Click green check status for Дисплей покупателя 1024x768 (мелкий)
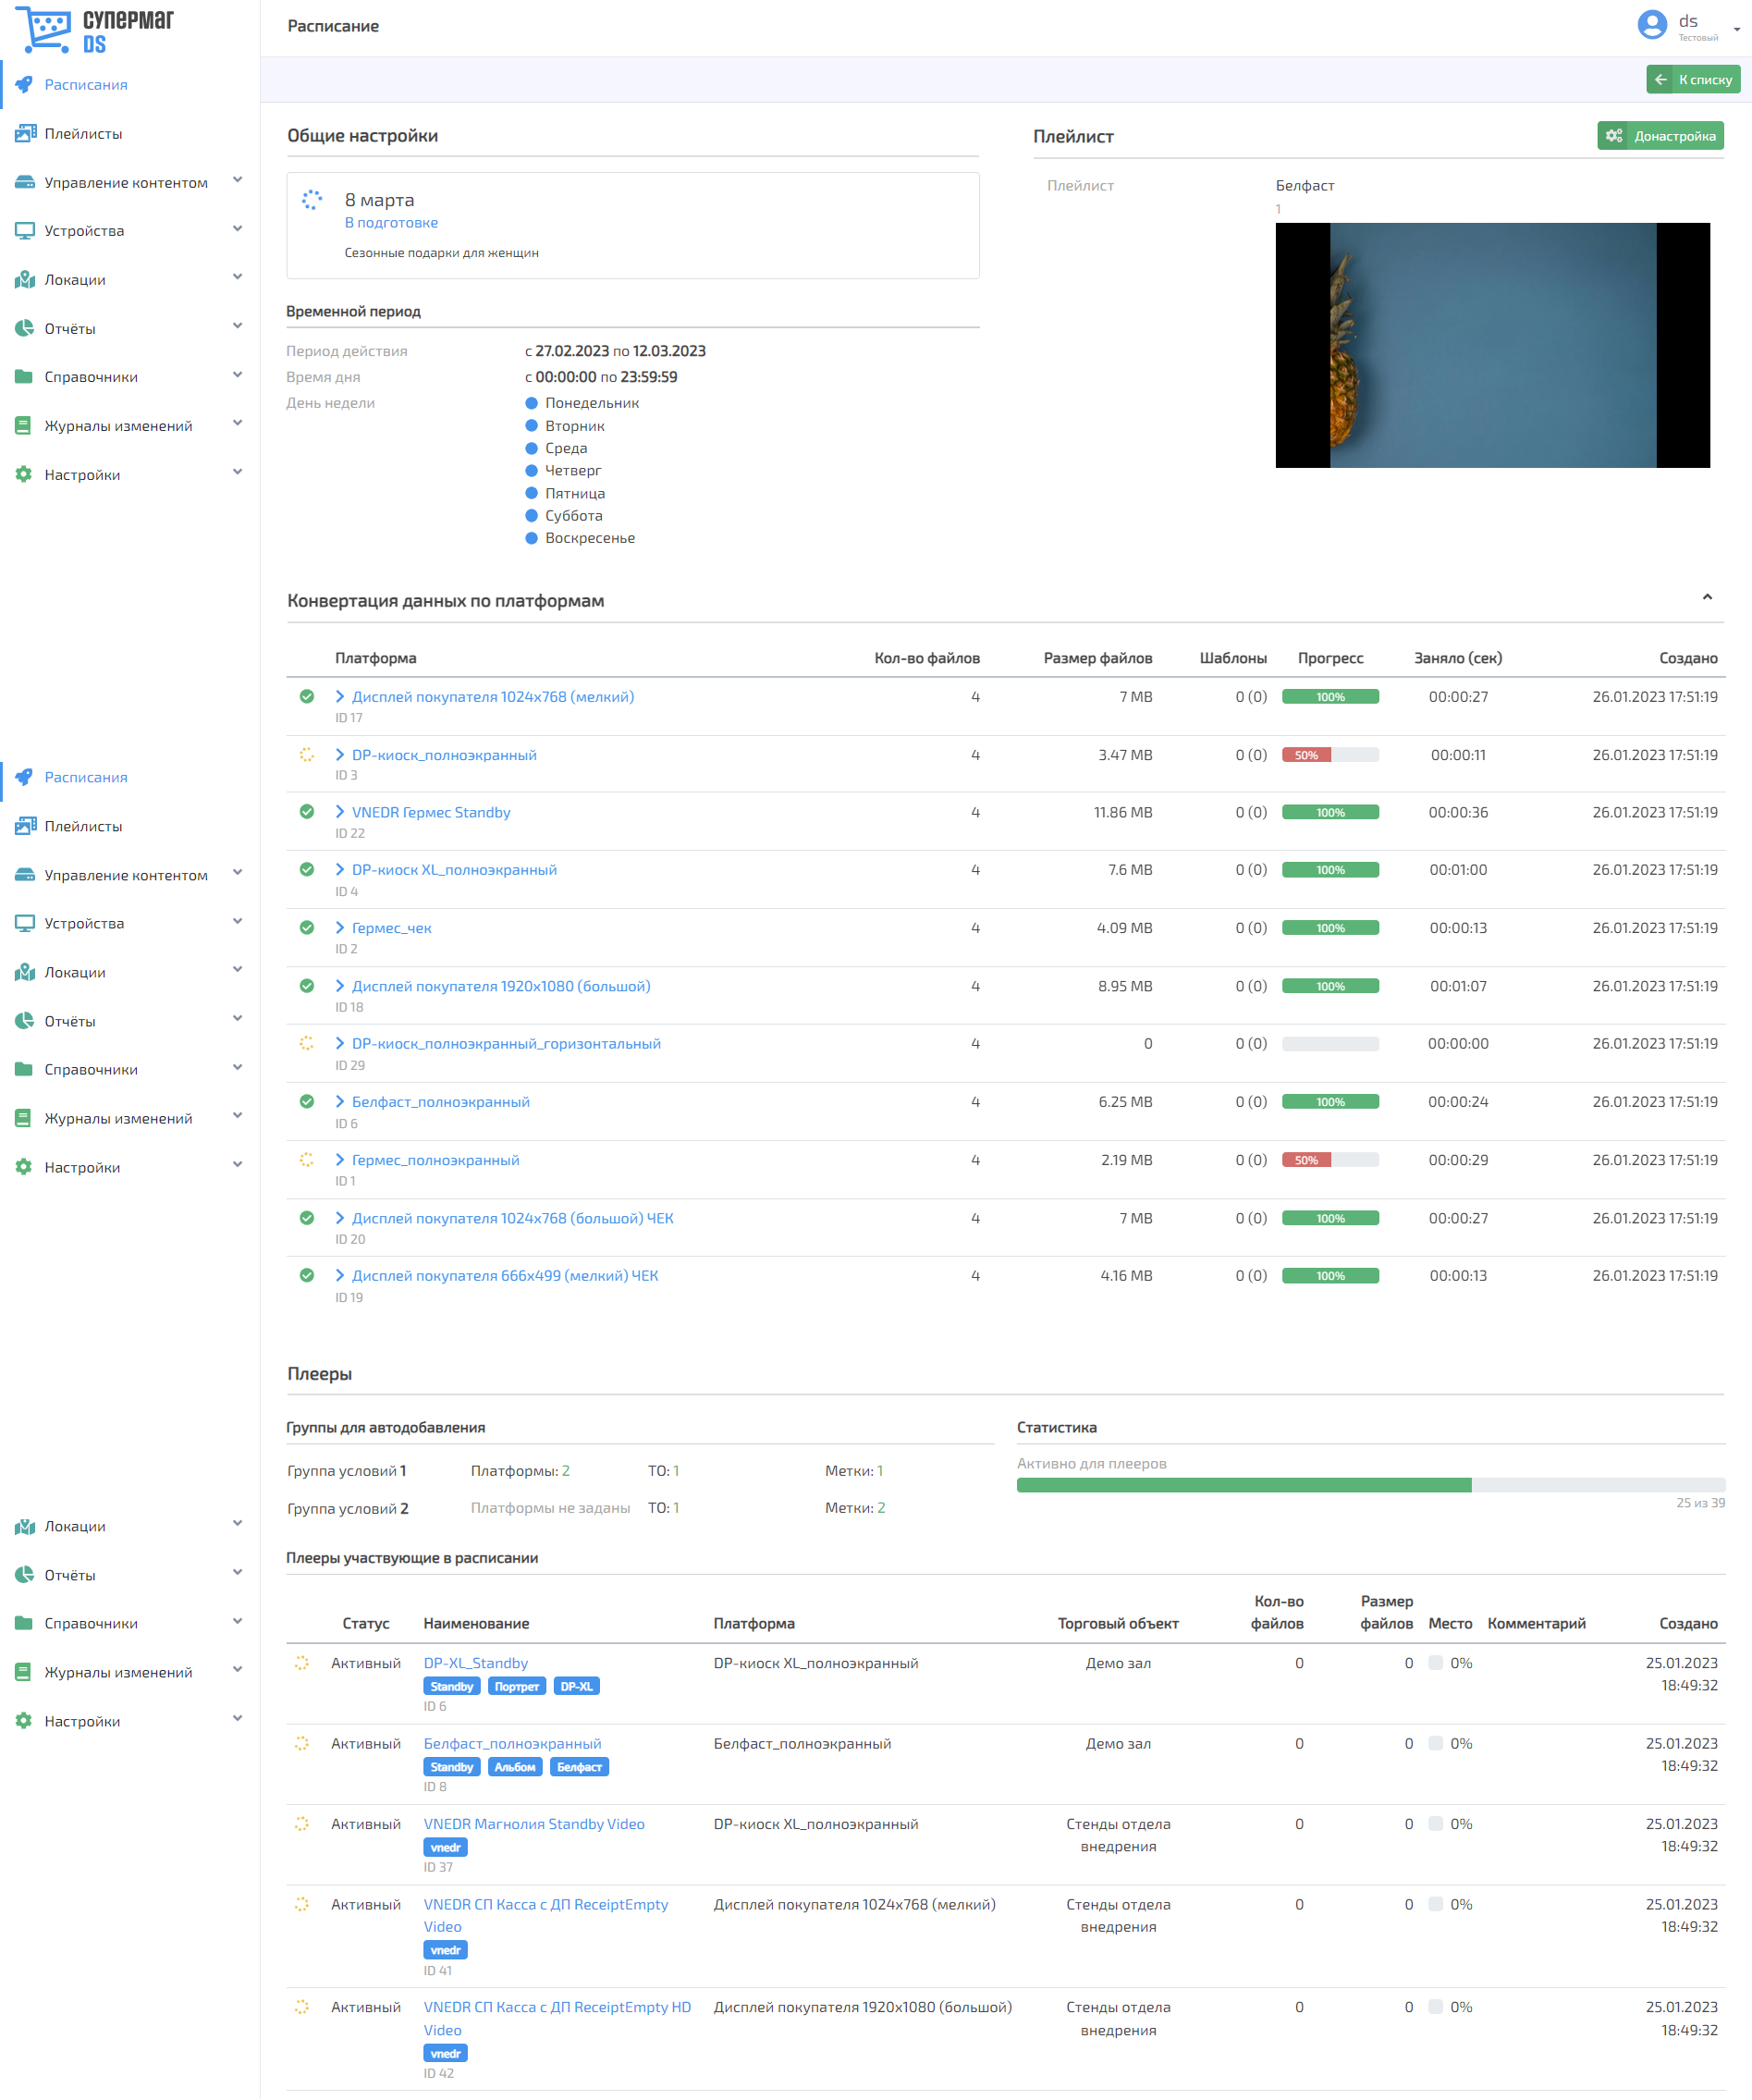This screenshot has height=2100, width=1752. [x=307, y=697]
